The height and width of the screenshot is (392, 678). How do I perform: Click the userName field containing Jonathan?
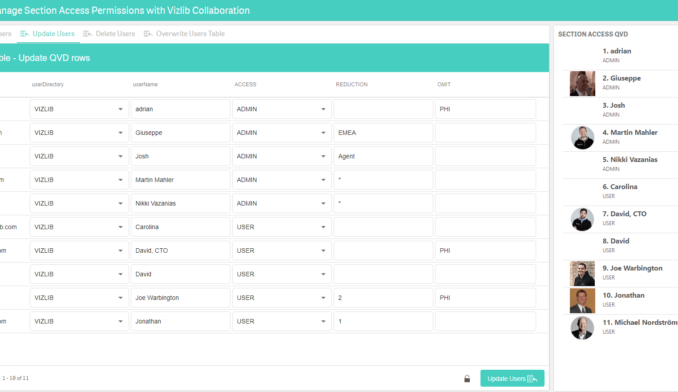pyautogui.click(x=180, y=321)
